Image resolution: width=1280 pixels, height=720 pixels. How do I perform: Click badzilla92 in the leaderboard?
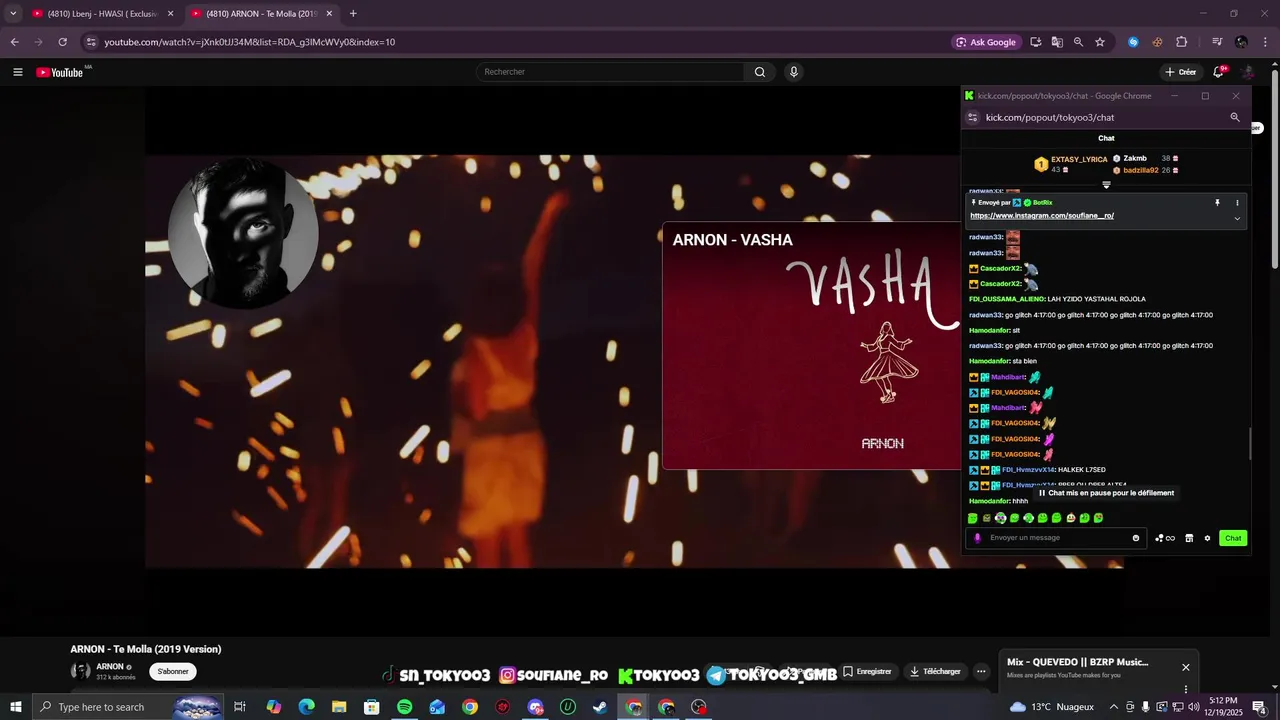[1141, 170]
